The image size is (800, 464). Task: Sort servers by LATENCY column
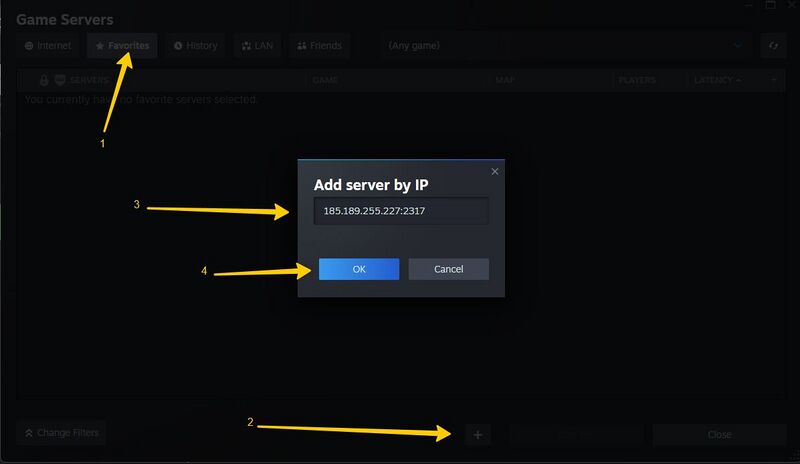point(717,80)
